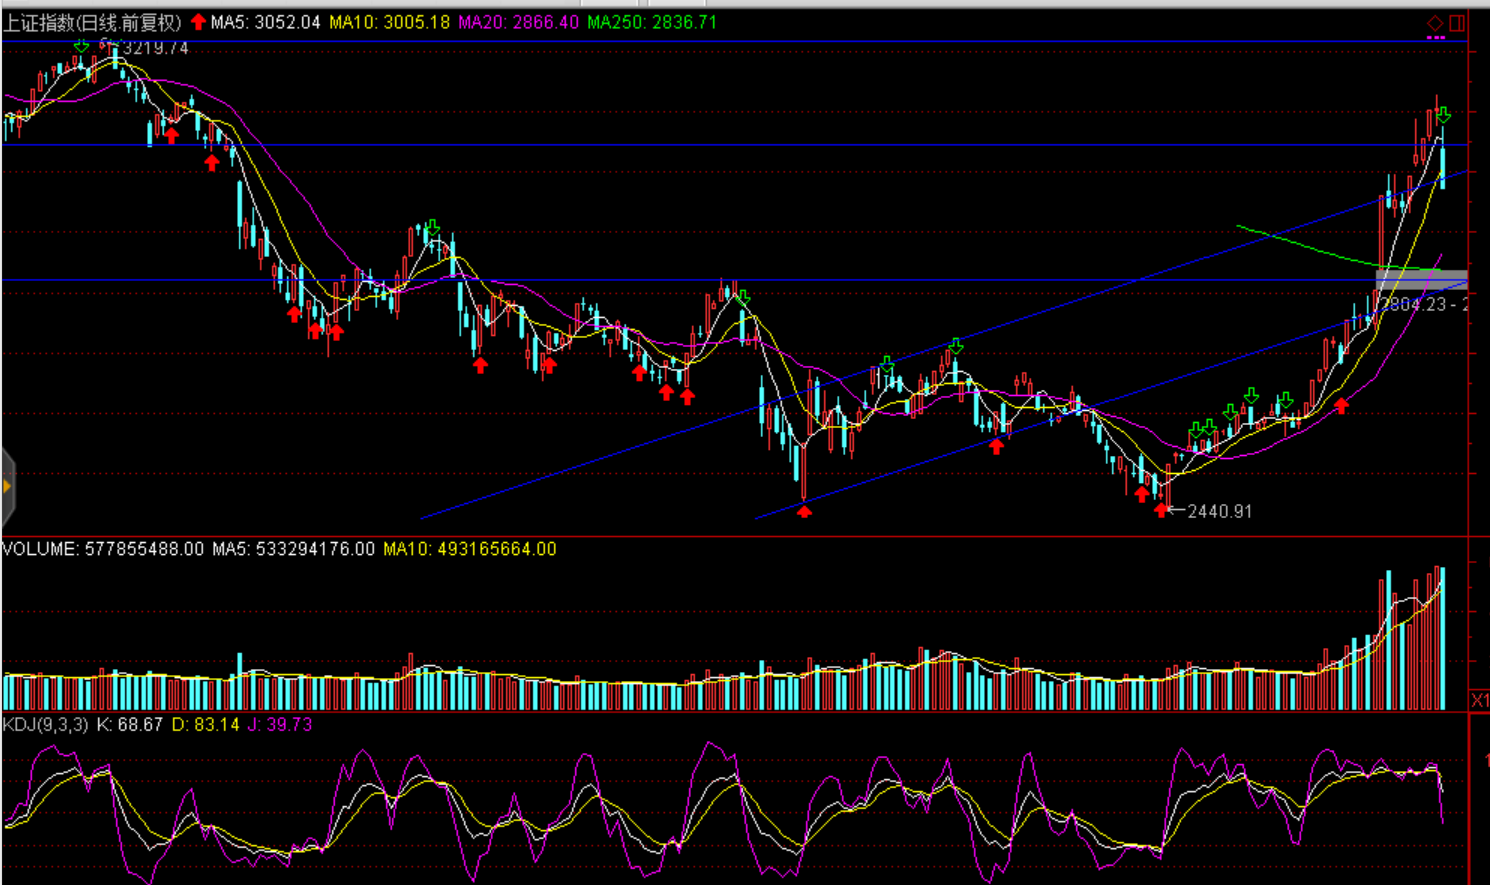Click the magenta dashed marker under diamond icon
The width and height of the screenshot is (1490, 885).
tap(1436, 38)
